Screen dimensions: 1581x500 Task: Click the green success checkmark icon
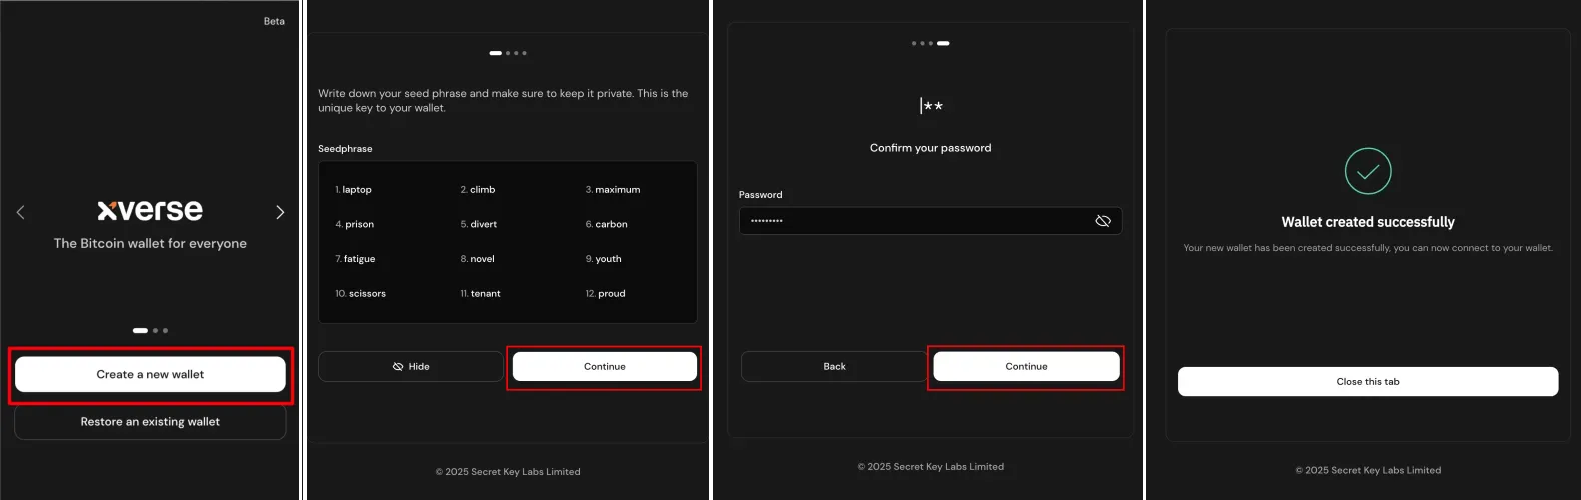click(1368, 171)
